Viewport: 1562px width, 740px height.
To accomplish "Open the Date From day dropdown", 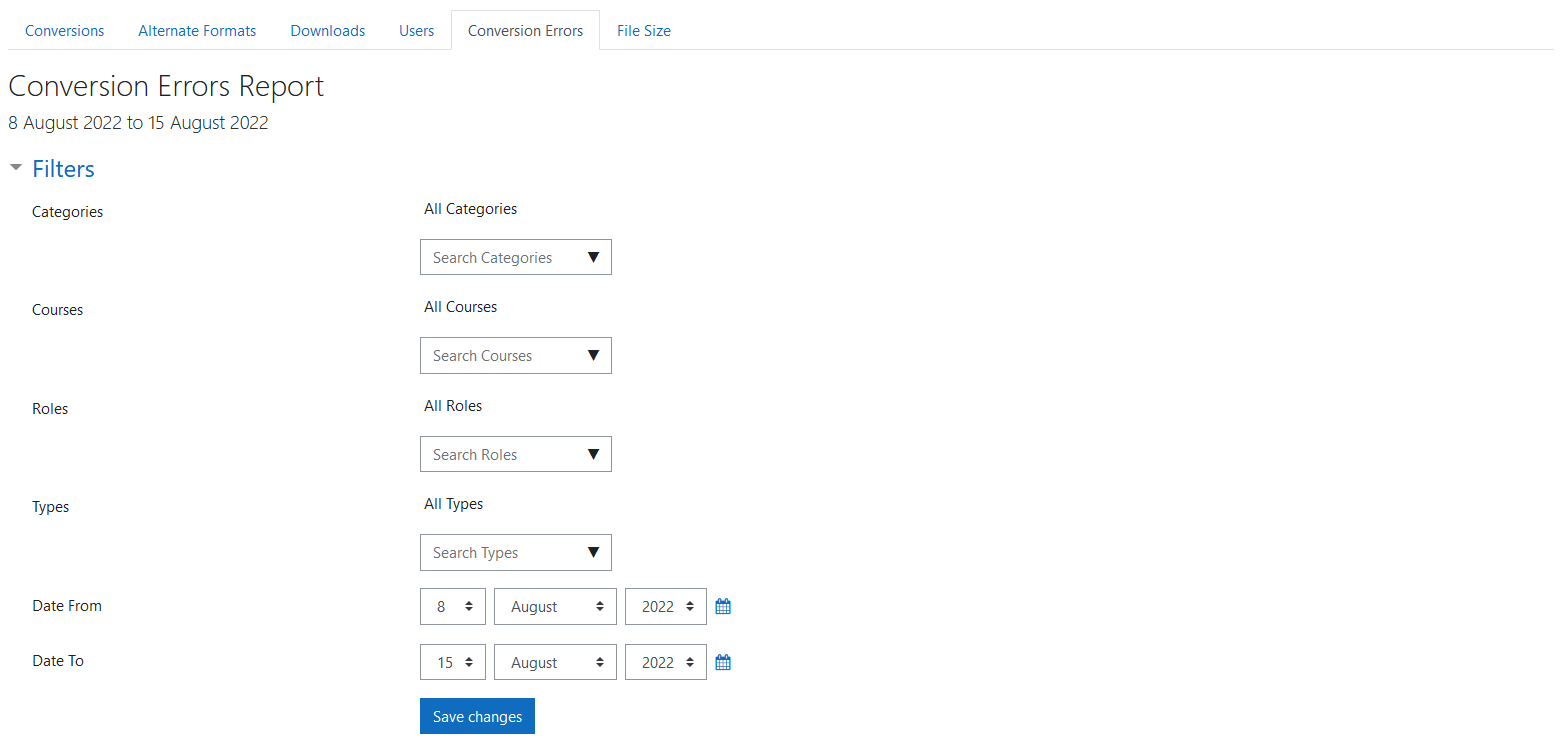I will [453, 606].
